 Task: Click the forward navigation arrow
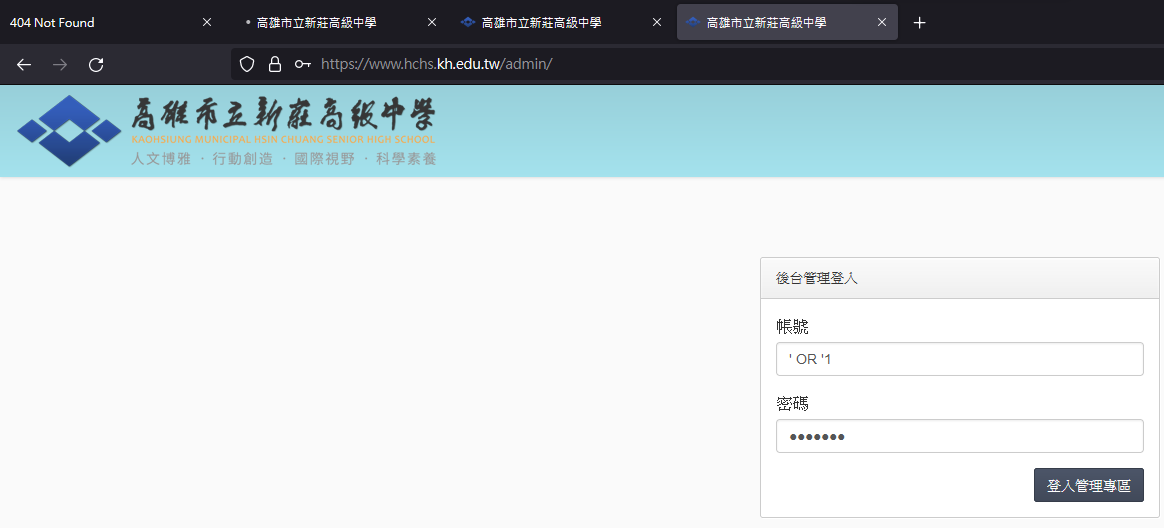click(x=60, y=65)
